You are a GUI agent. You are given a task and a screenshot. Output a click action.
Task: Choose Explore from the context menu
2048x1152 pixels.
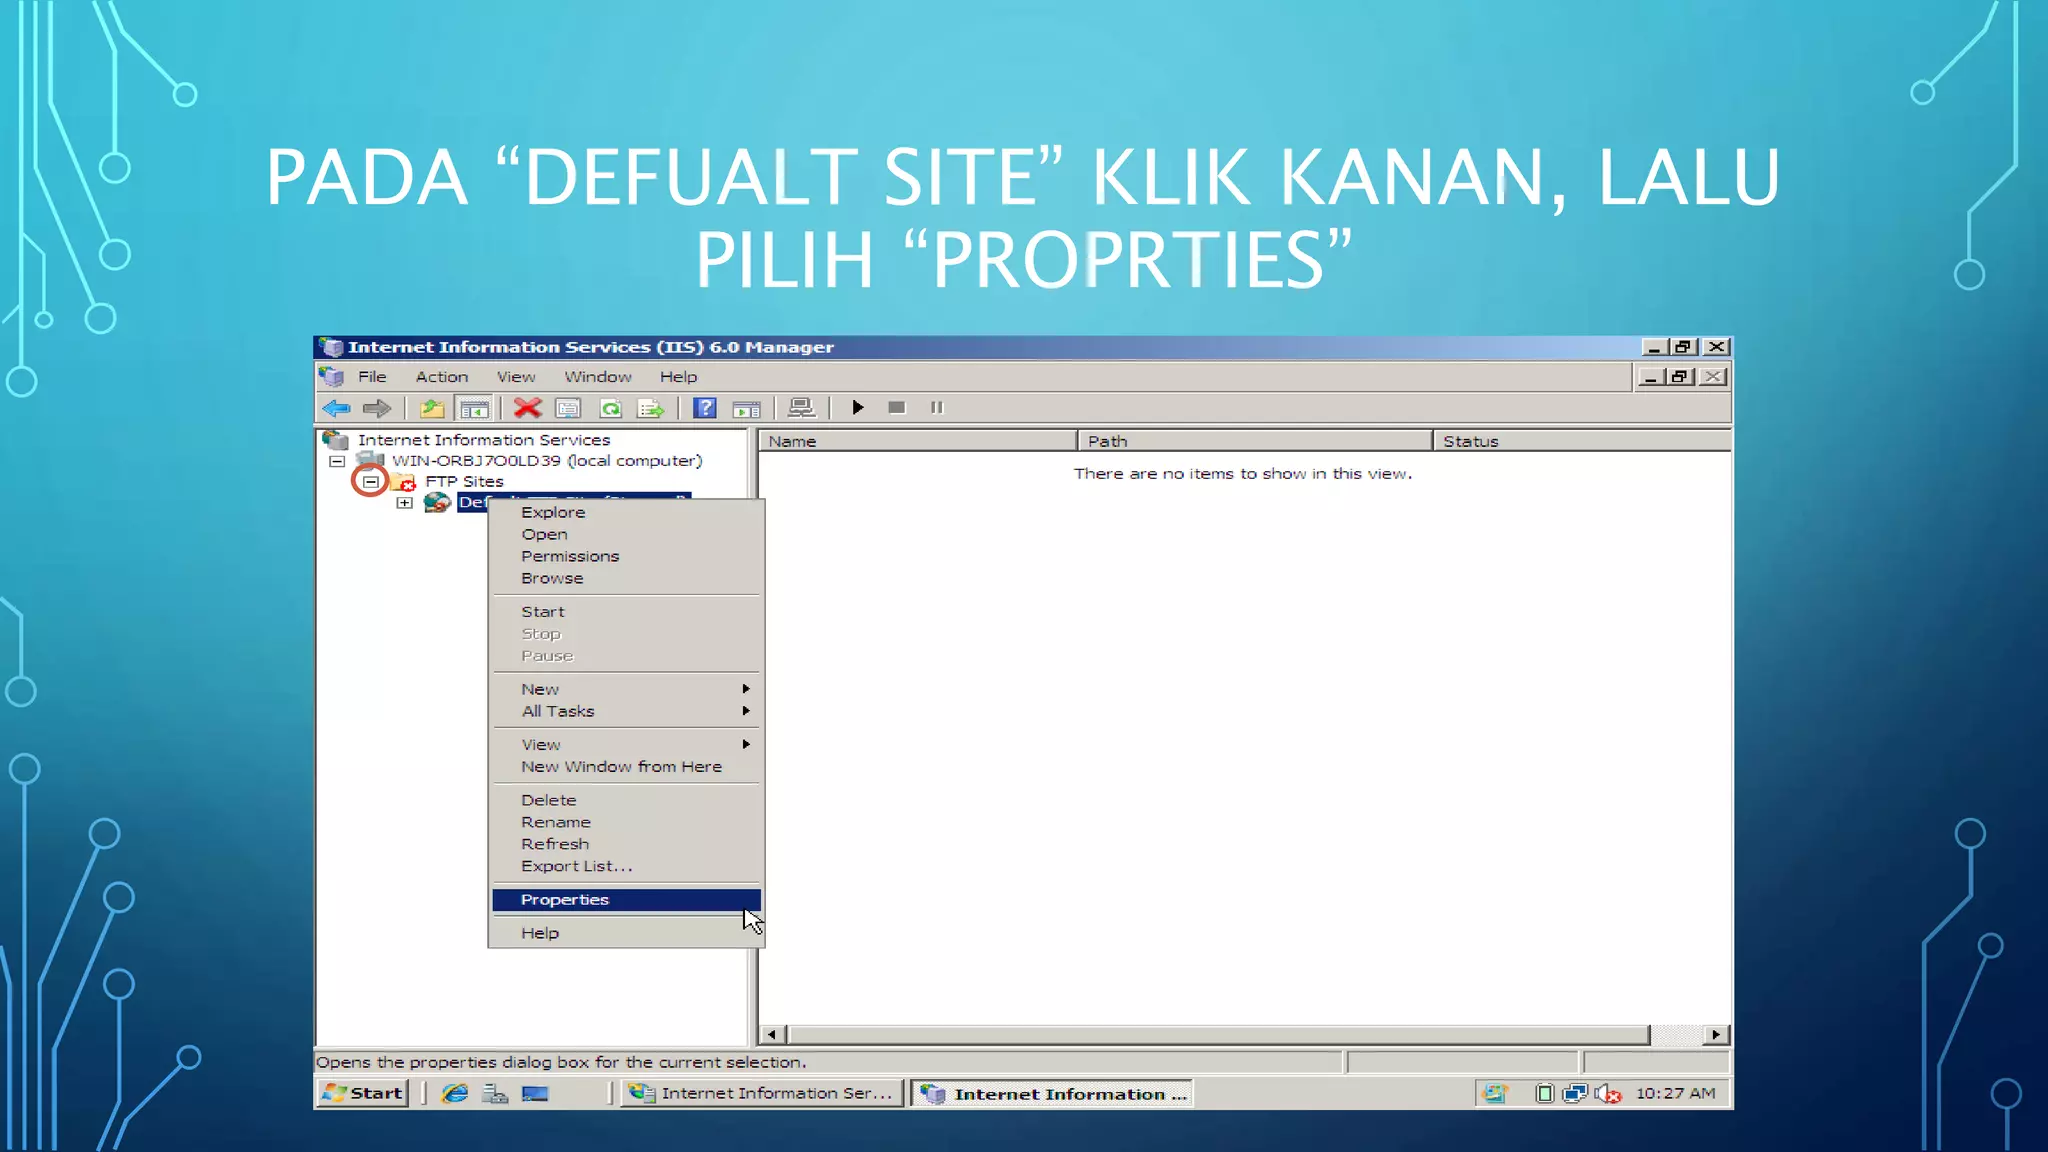point(626,512)
